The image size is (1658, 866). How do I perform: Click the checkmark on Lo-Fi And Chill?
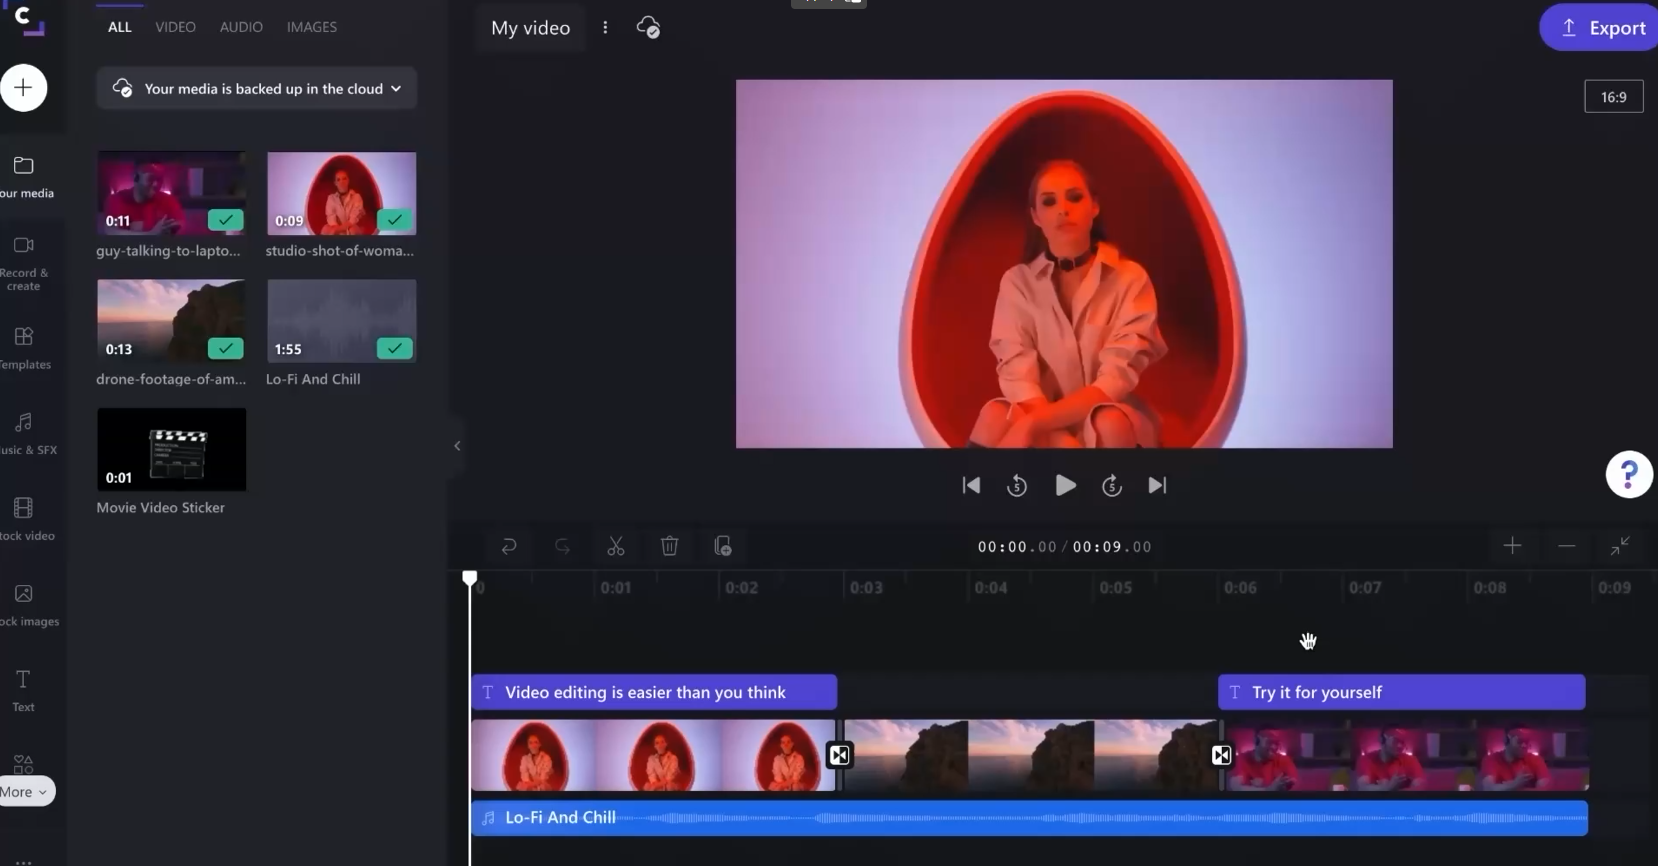395,348
